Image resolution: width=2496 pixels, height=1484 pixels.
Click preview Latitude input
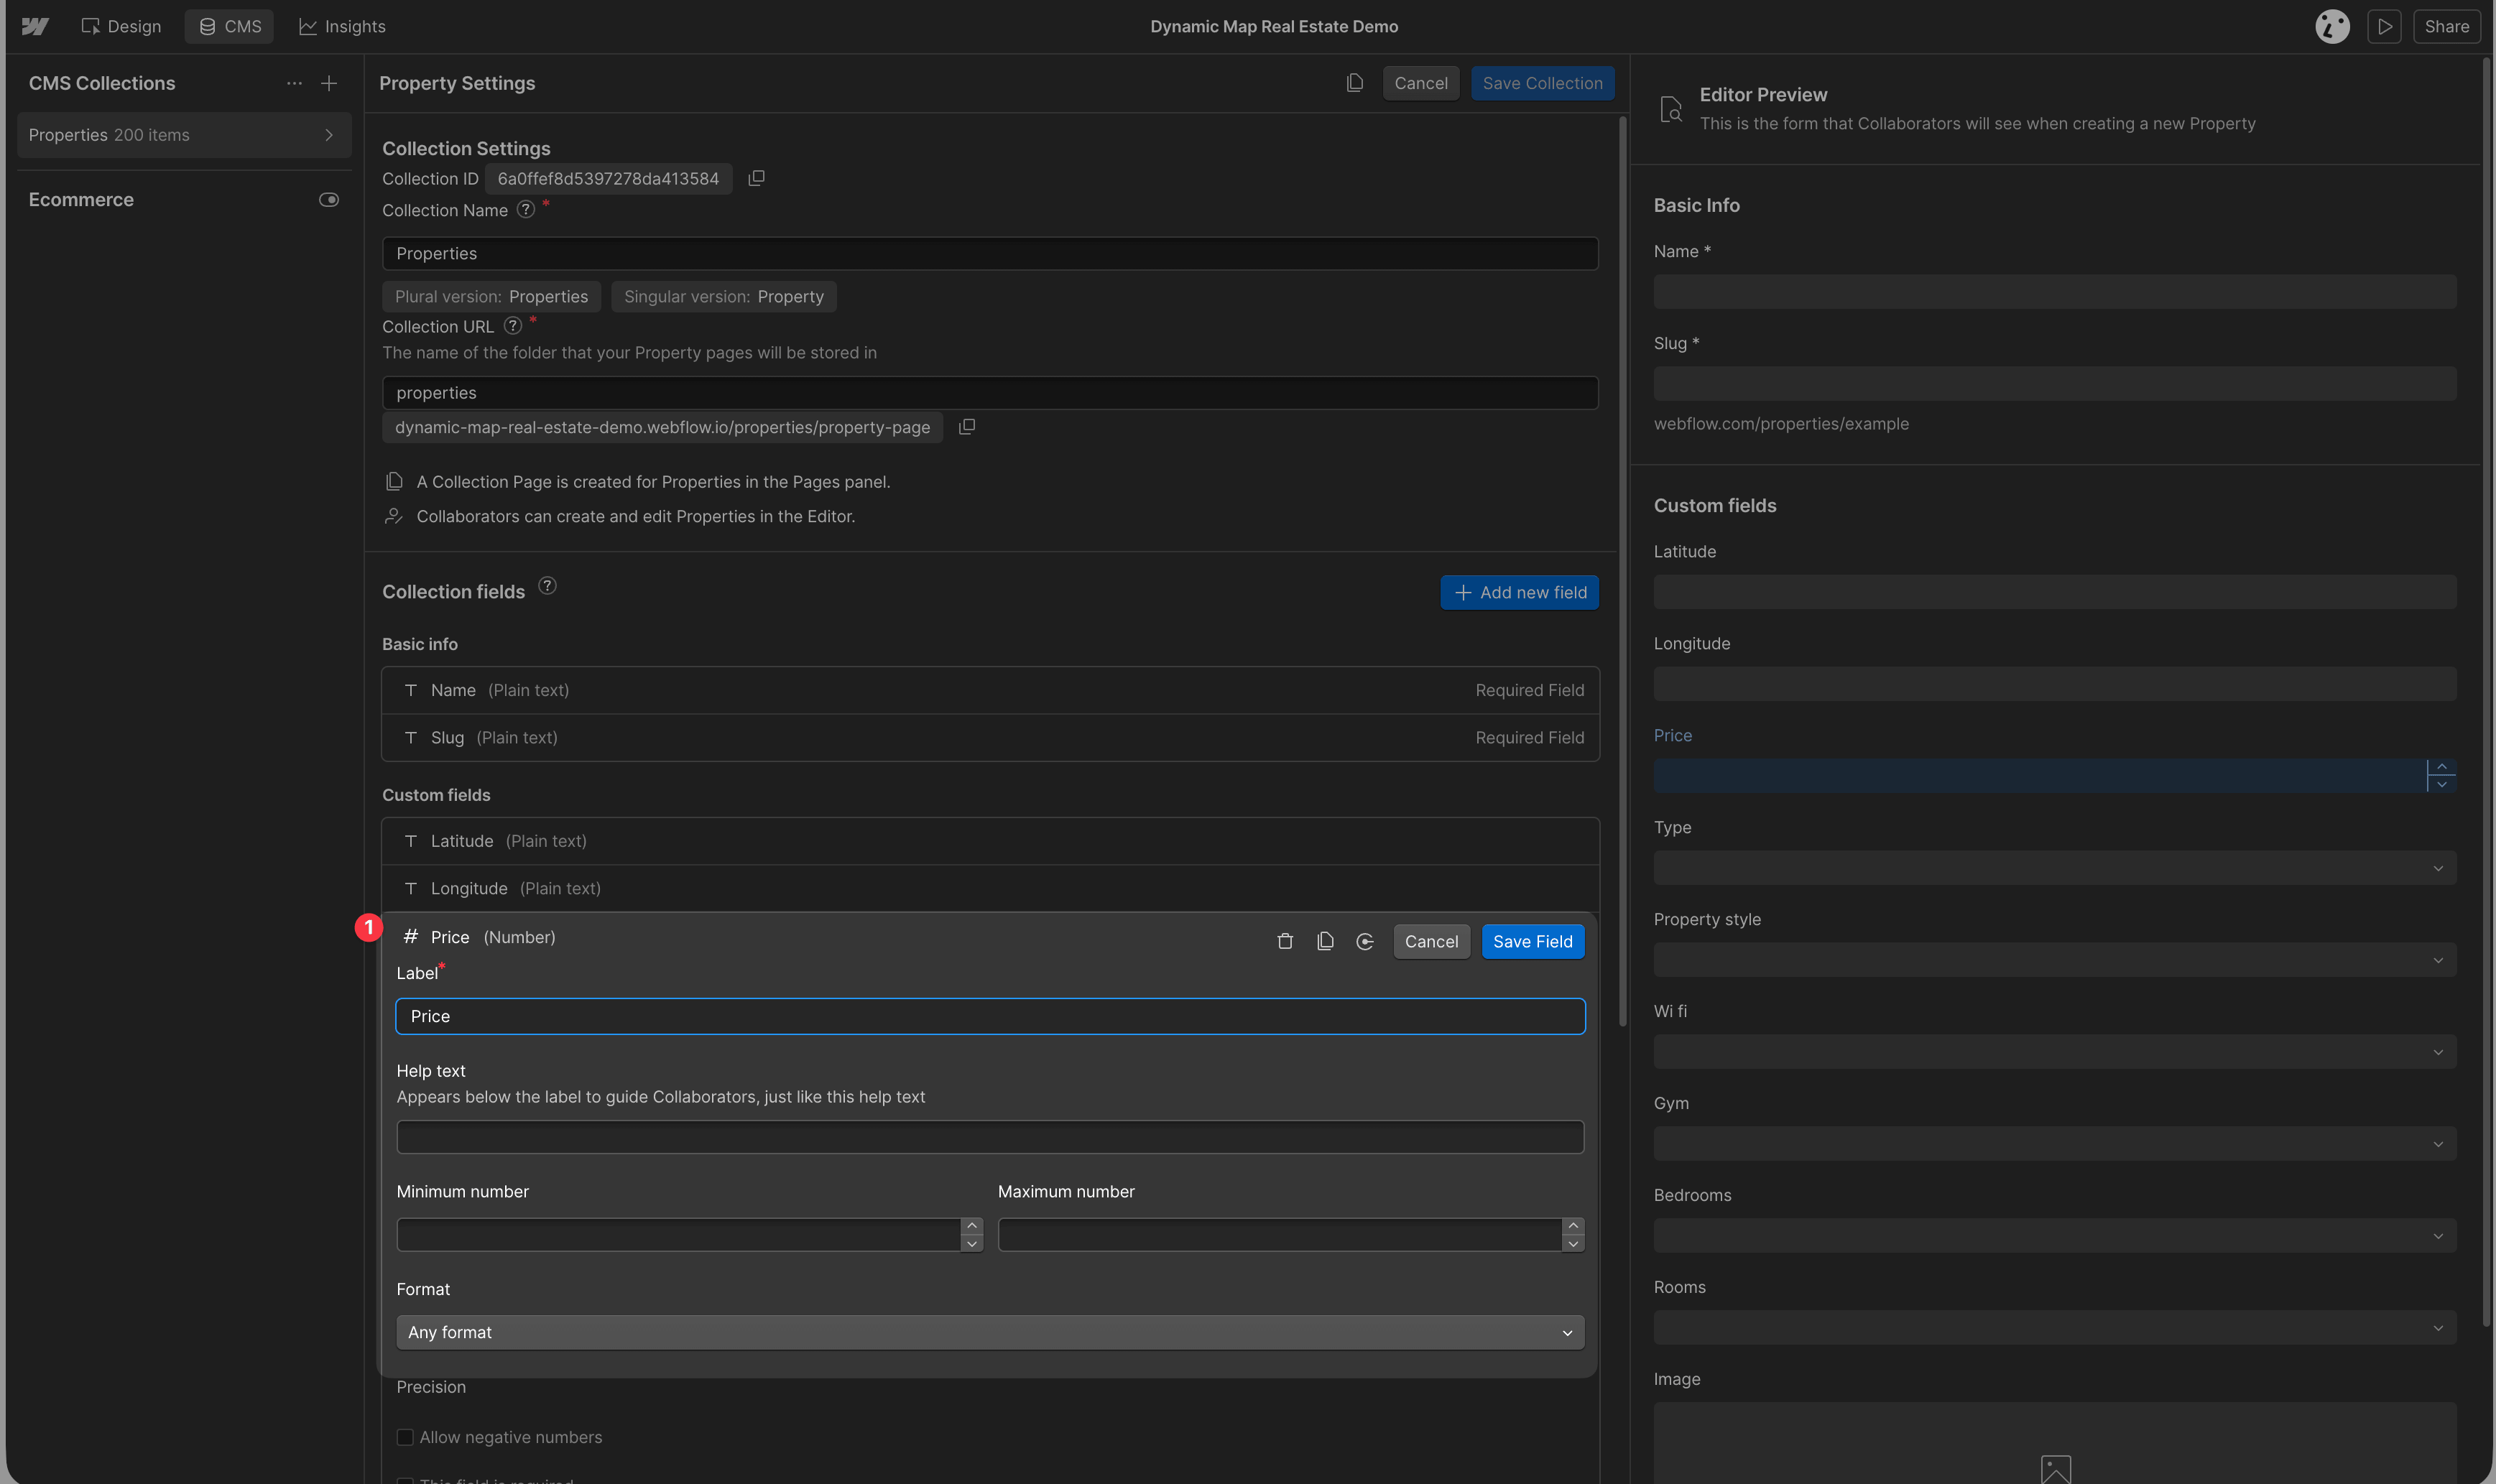(2055, 592)
